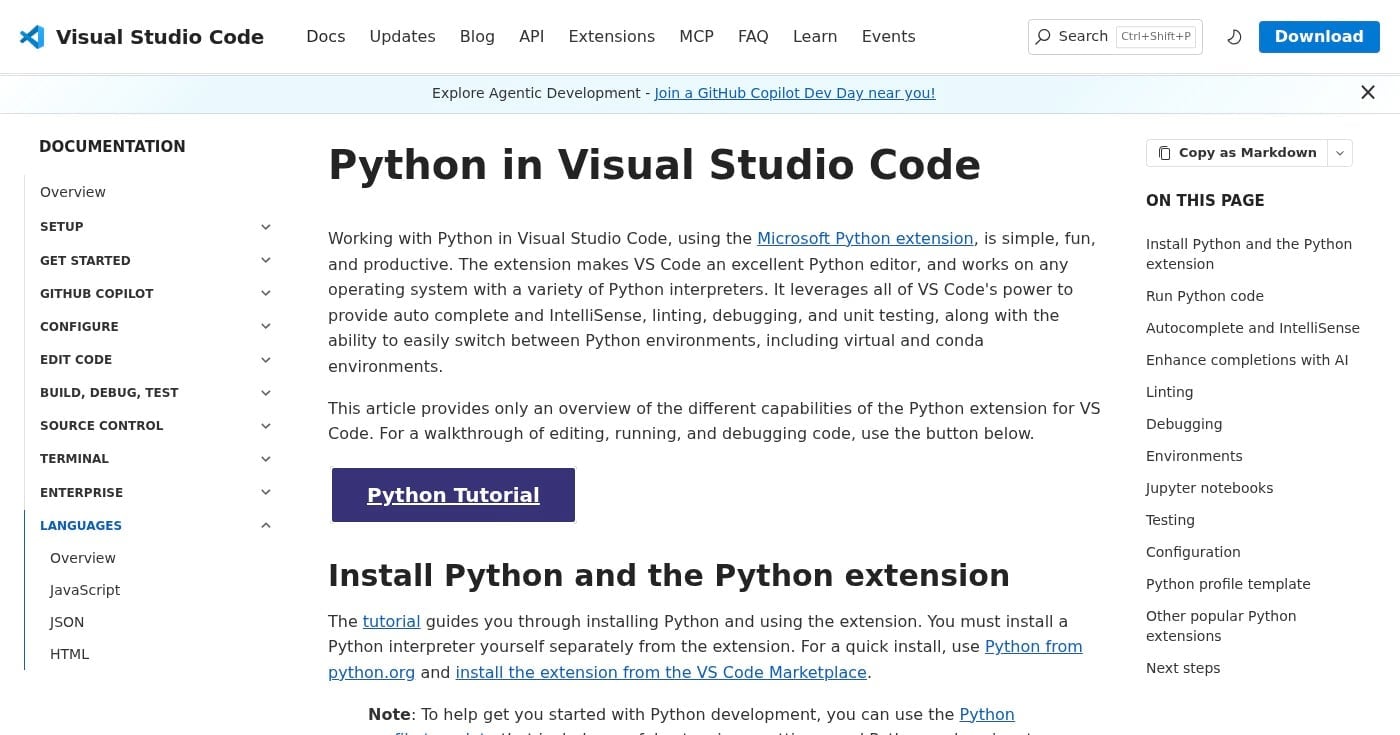
Task: Open the Copy as Markdown dropdown arrow
Action: point(1339,153)
